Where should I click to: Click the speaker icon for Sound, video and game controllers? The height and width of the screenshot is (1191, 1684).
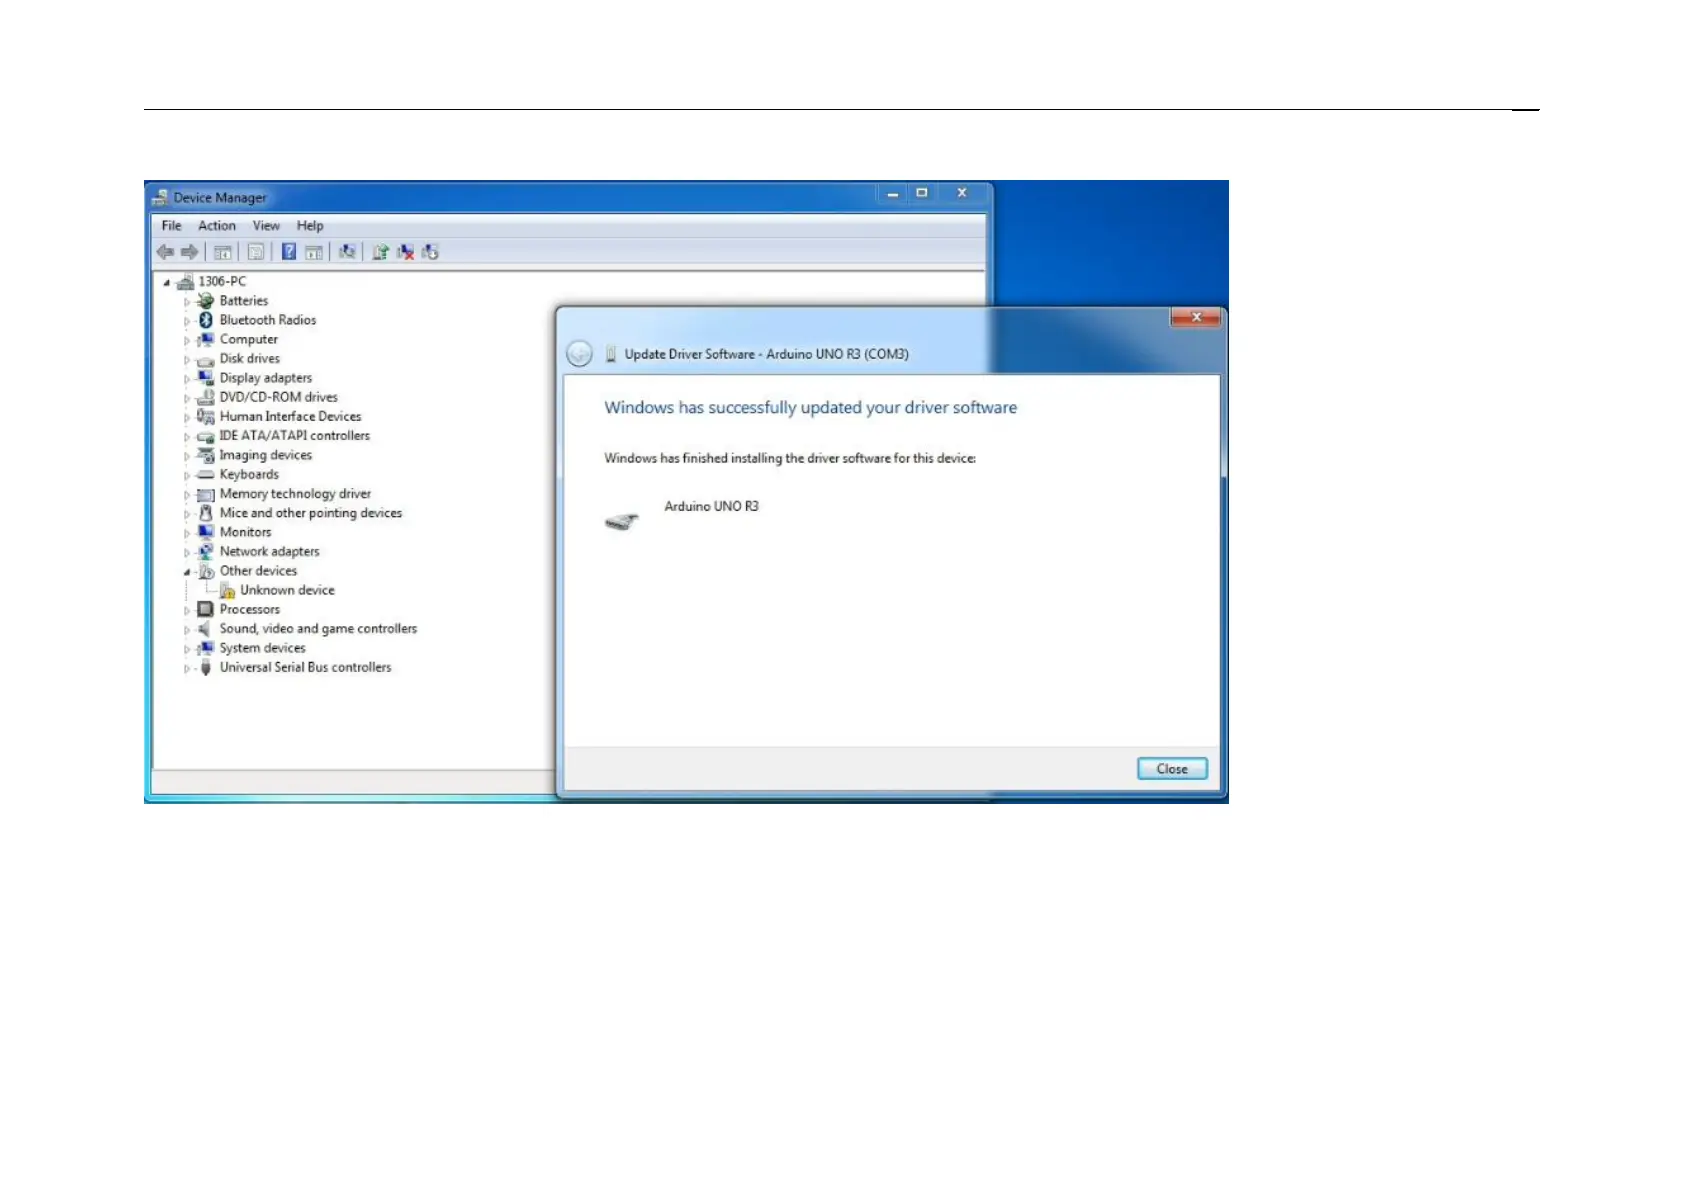pos(205,629)
